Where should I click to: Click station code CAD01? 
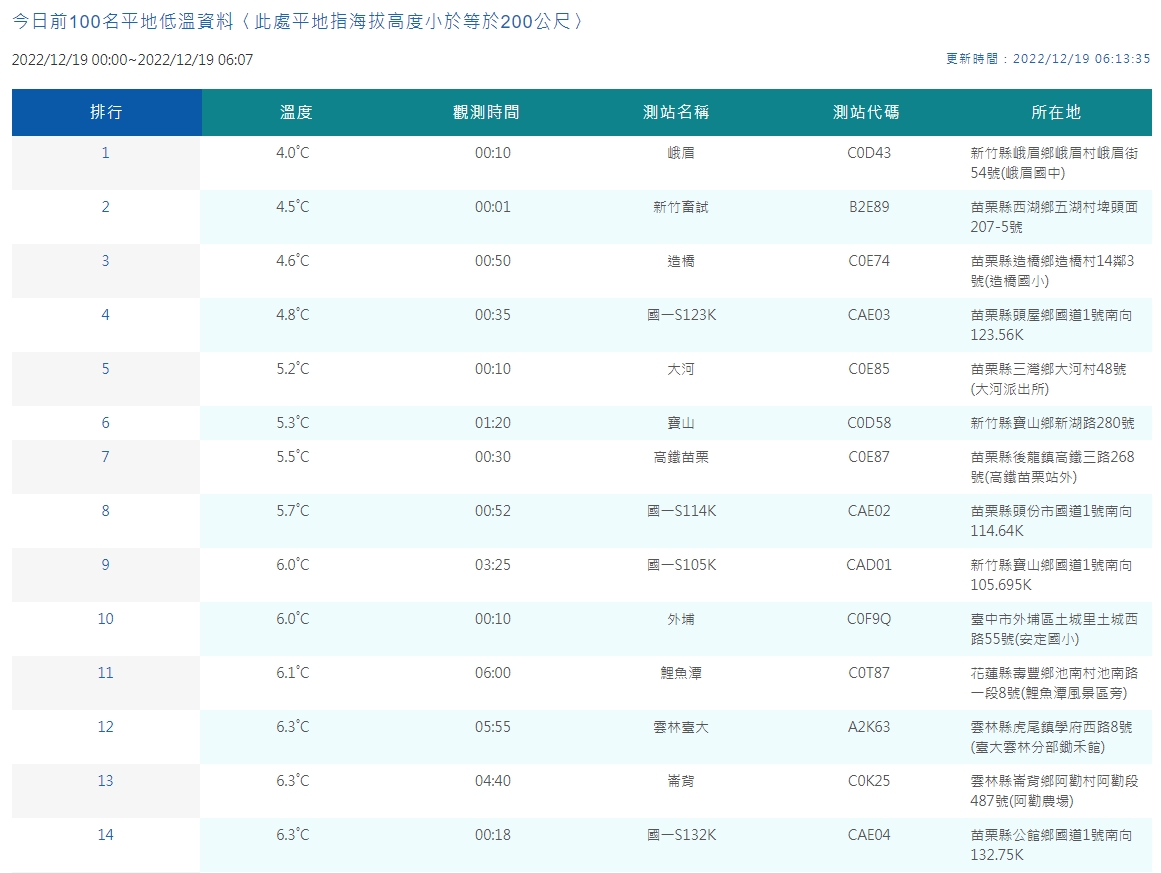[869, 566]
